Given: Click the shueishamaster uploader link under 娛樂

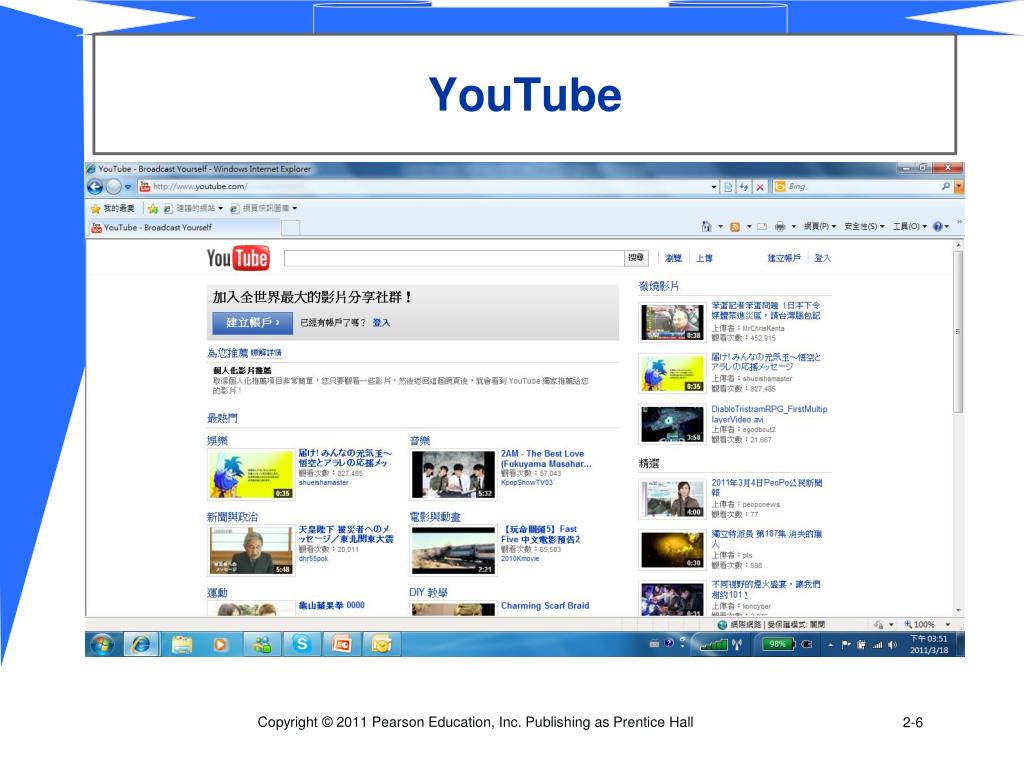Looking at the screenshot, I should point(323,483).
